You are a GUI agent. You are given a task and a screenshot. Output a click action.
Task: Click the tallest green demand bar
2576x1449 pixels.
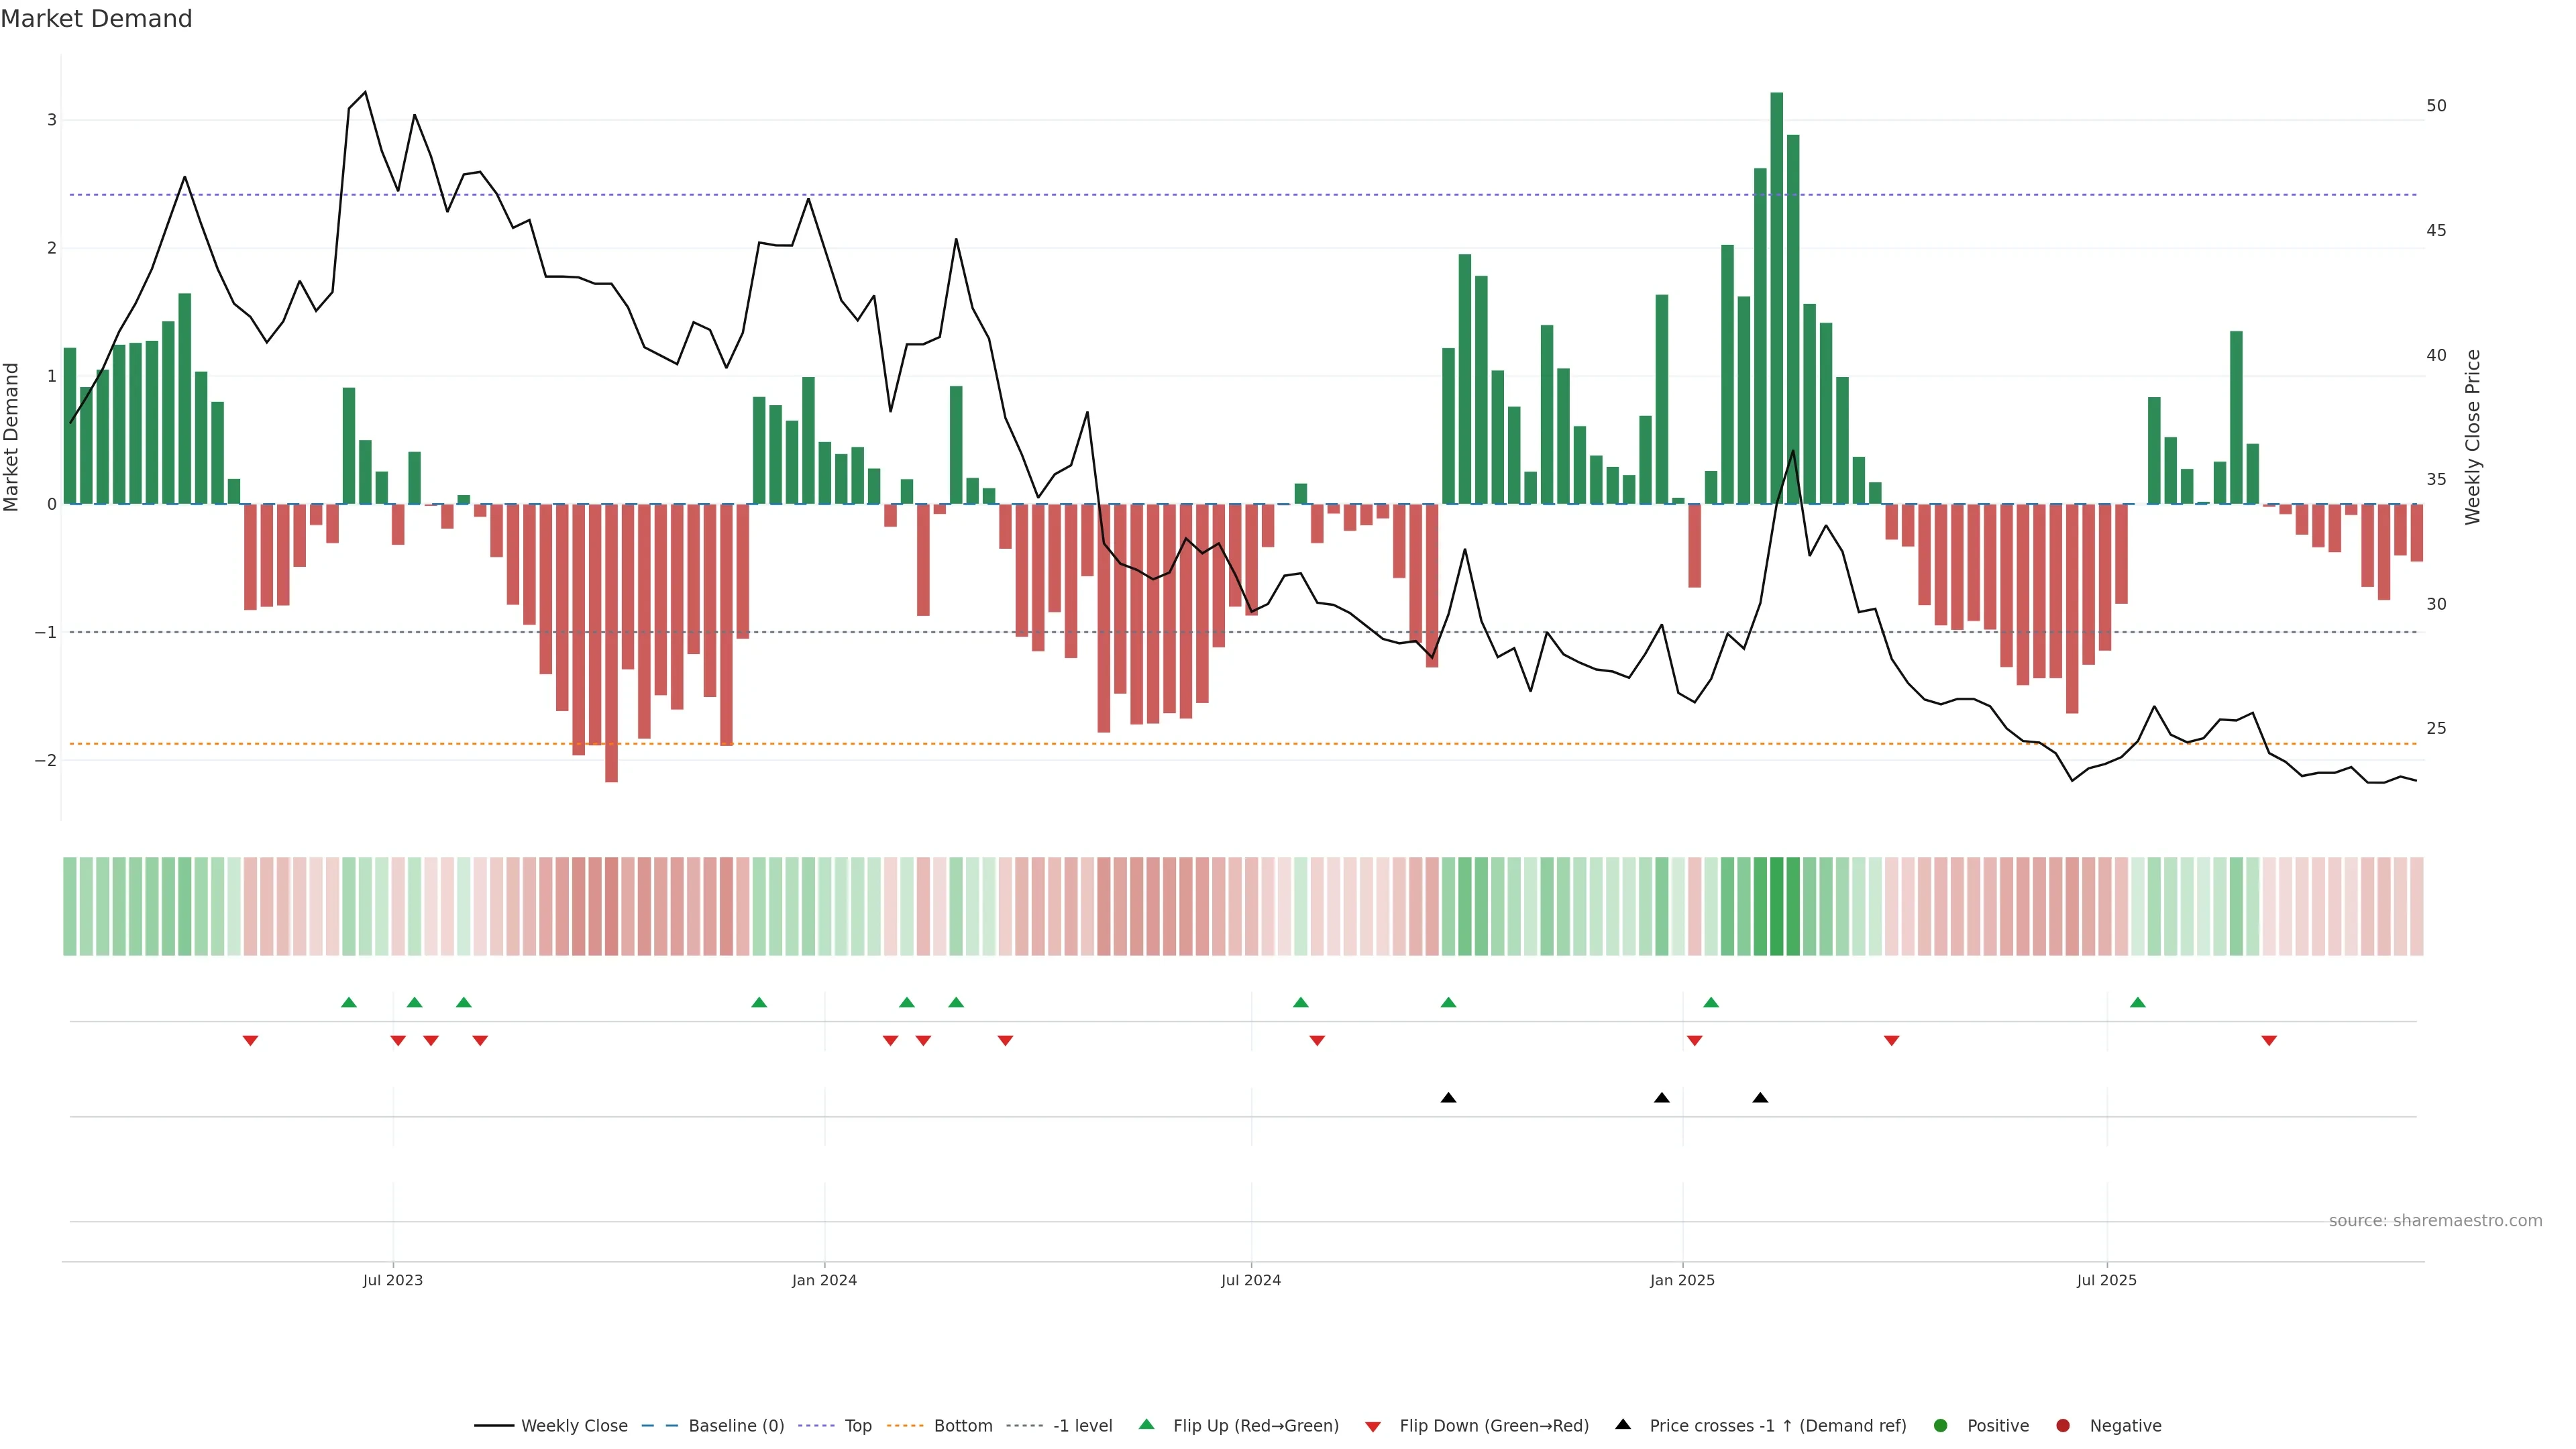1776,300
